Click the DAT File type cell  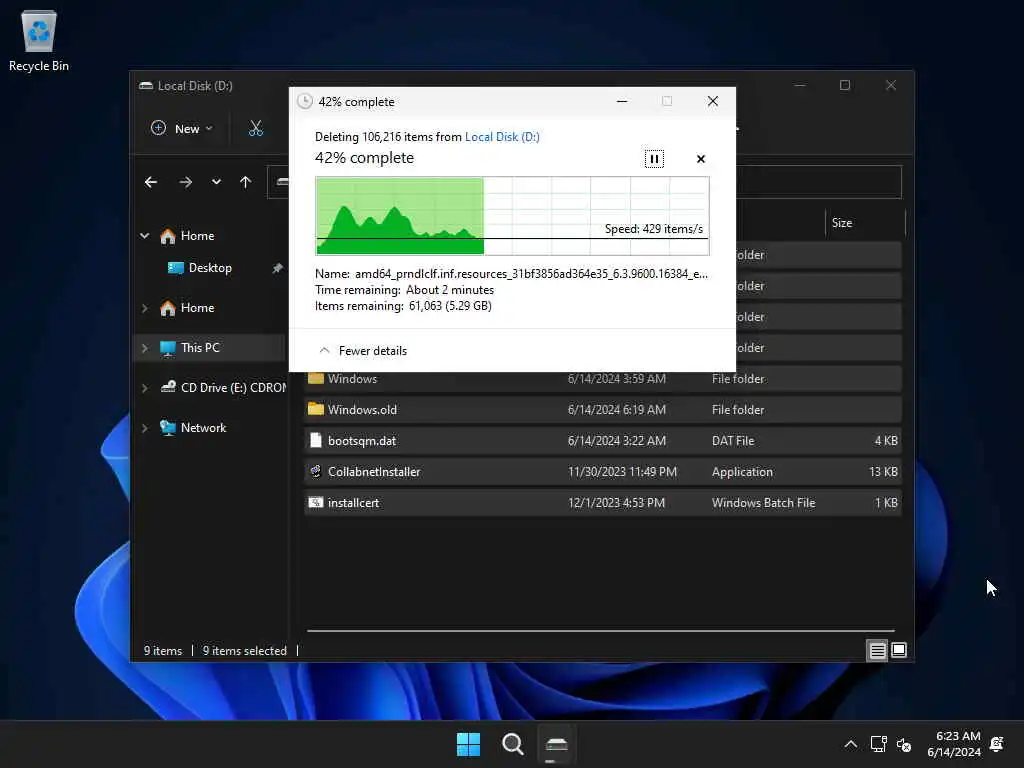pyautogui.click(x=733, y=441)
